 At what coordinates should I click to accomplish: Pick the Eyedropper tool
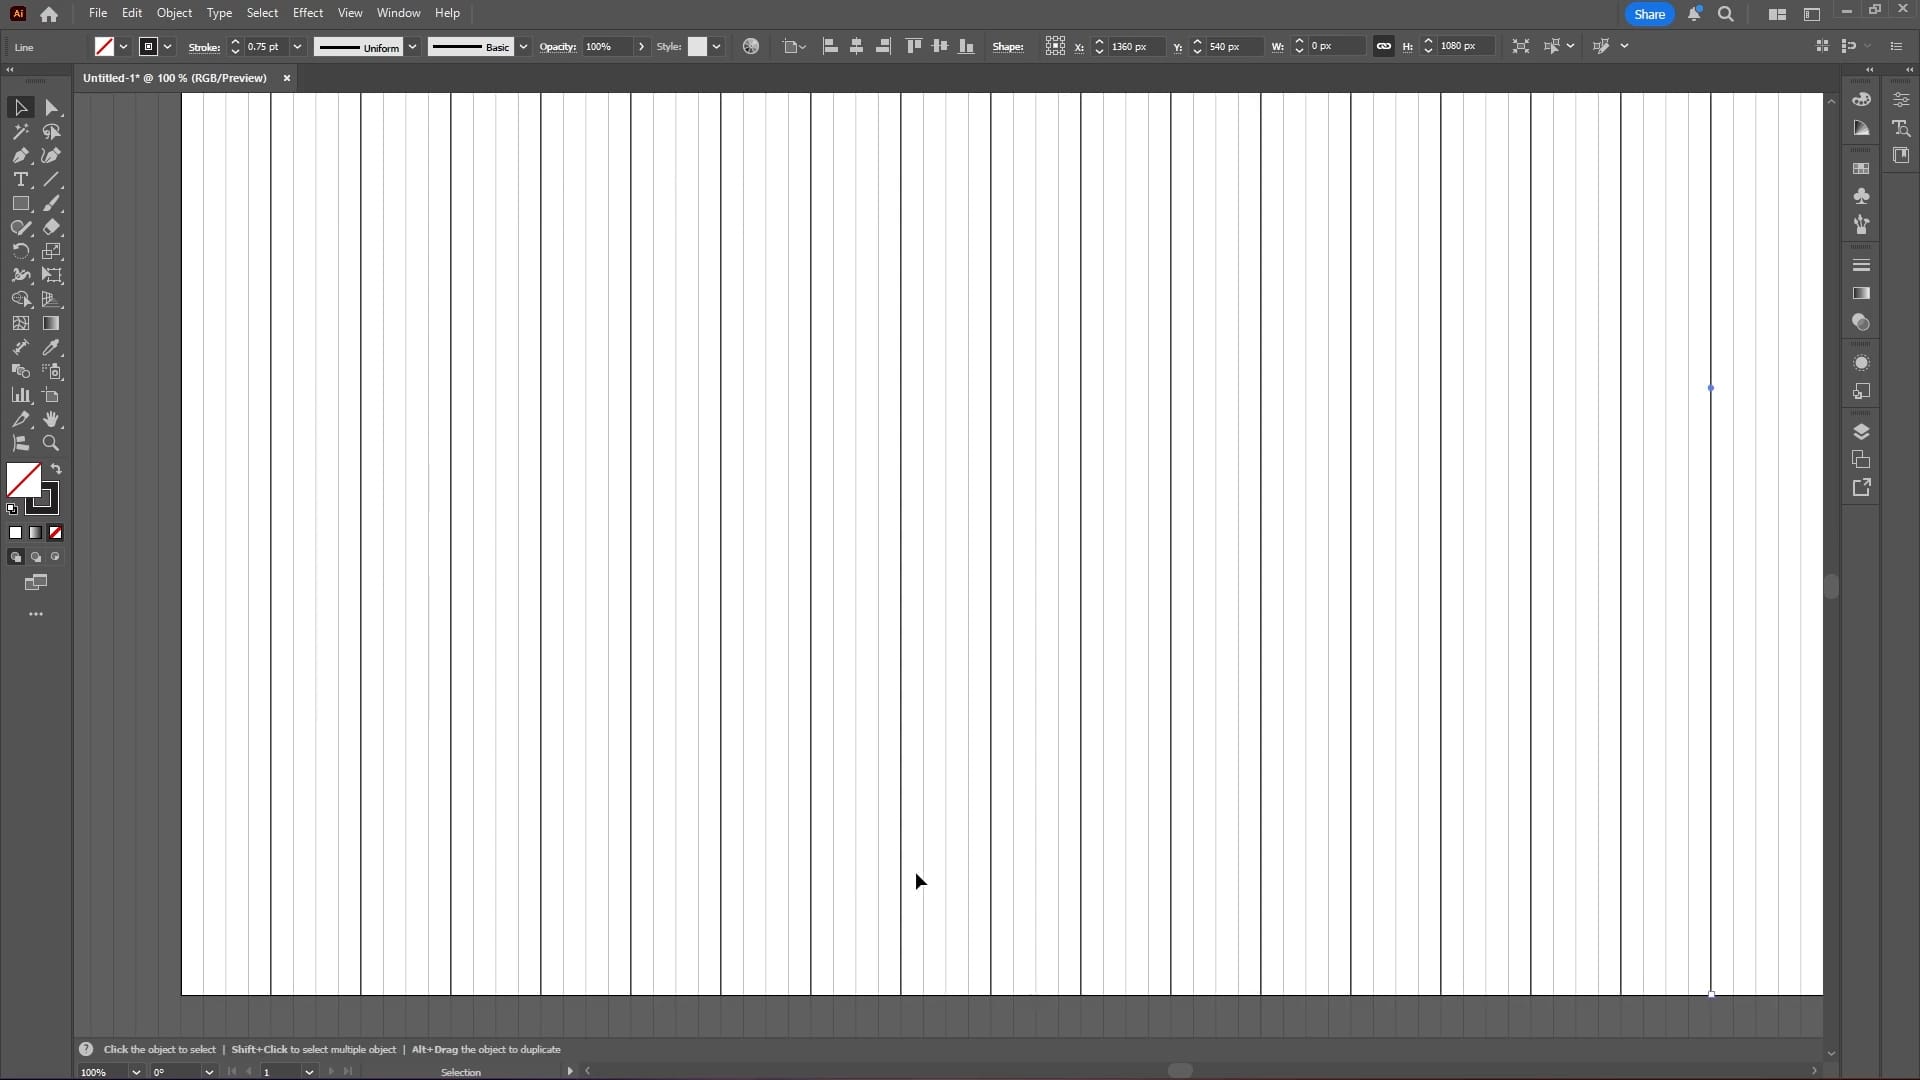coord(52,348)
